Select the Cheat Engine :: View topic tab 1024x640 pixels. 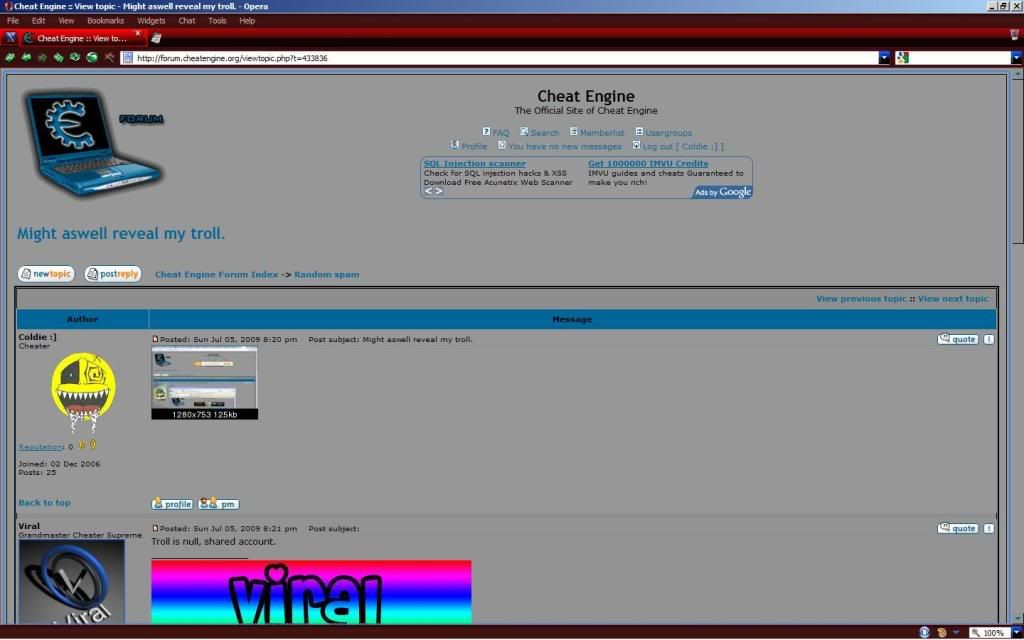pos(80,38)
